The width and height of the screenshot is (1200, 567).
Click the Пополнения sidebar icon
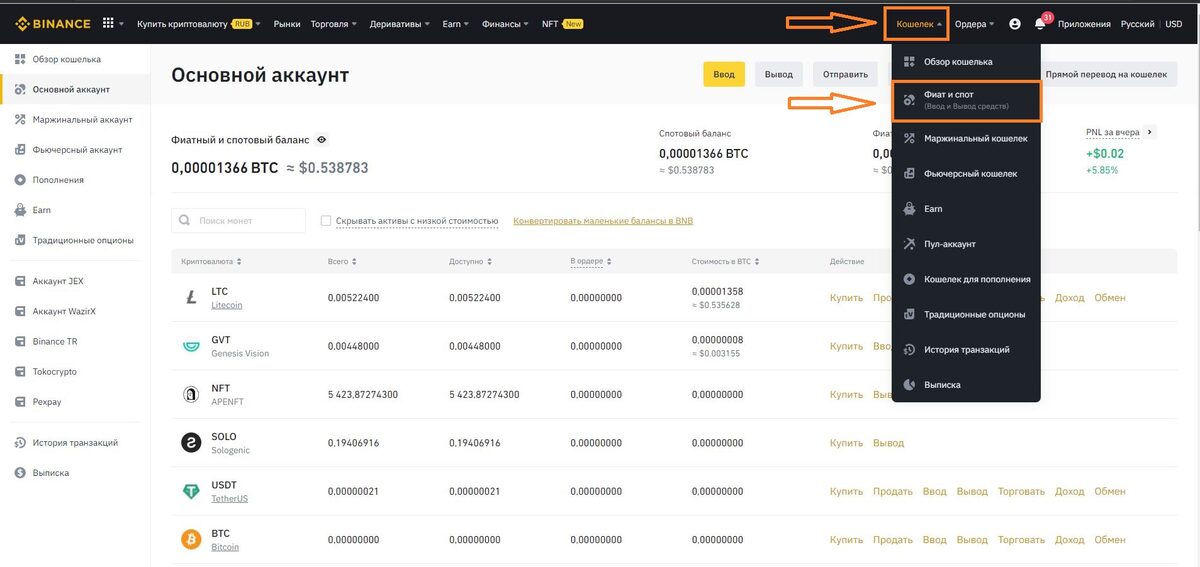(x=20, y=180)
